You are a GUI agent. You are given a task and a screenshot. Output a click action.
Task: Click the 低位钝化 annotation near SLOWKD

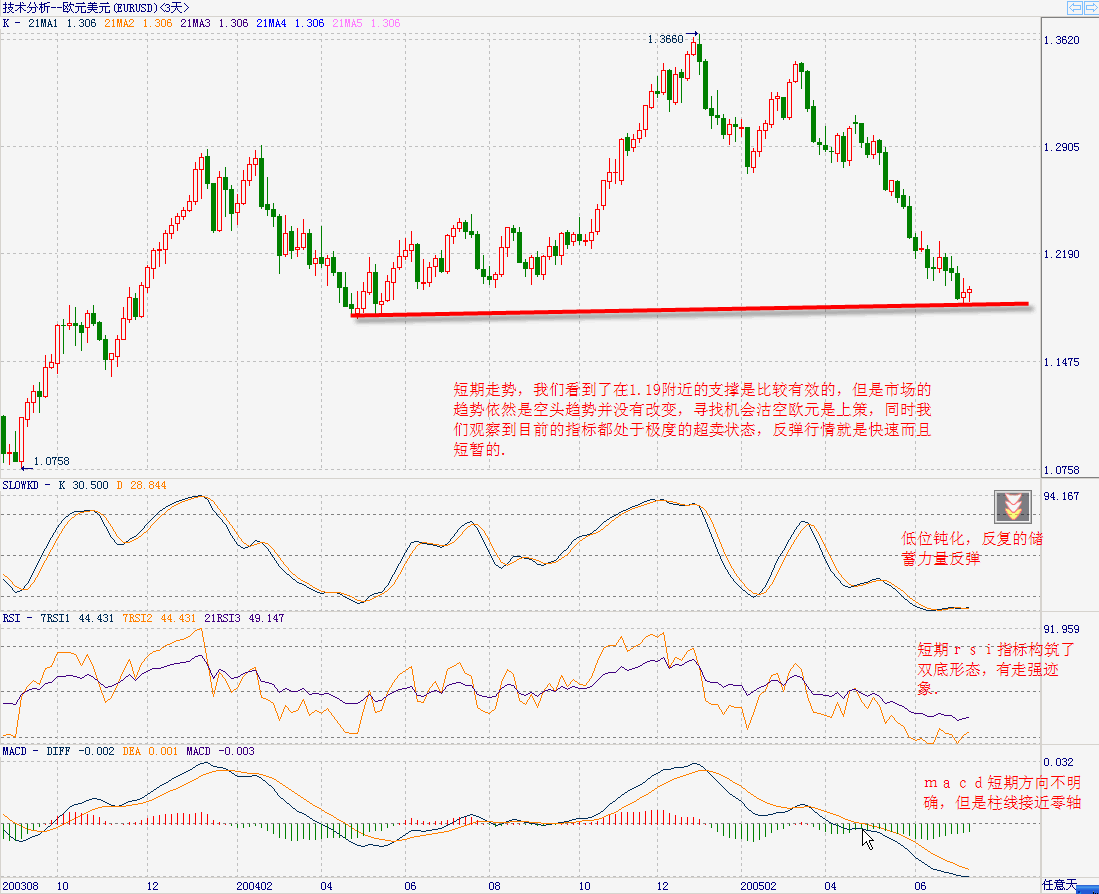click(x=971, y=548)
